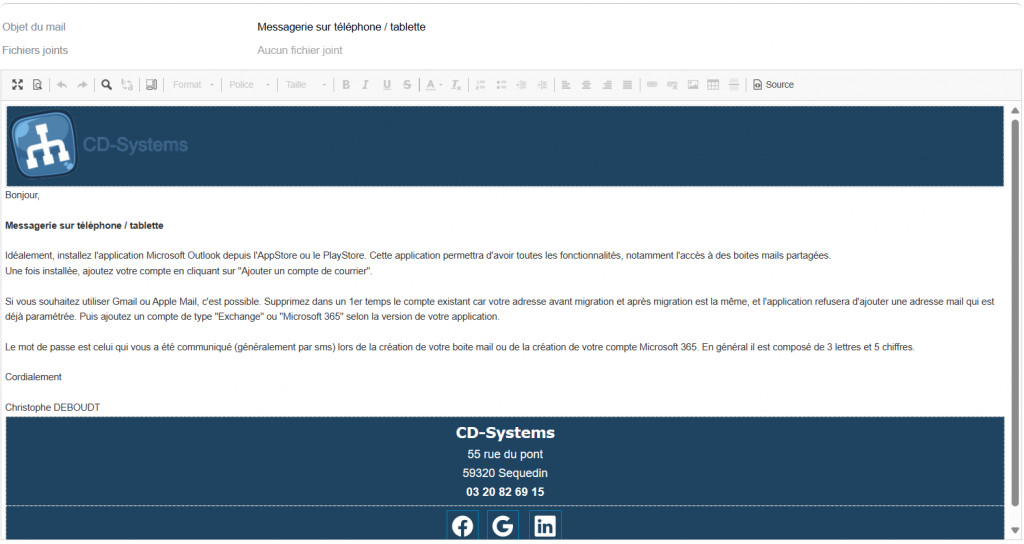Click the '59320 Sequedin' footer text

pyautogui.click(x=505, y=473)
